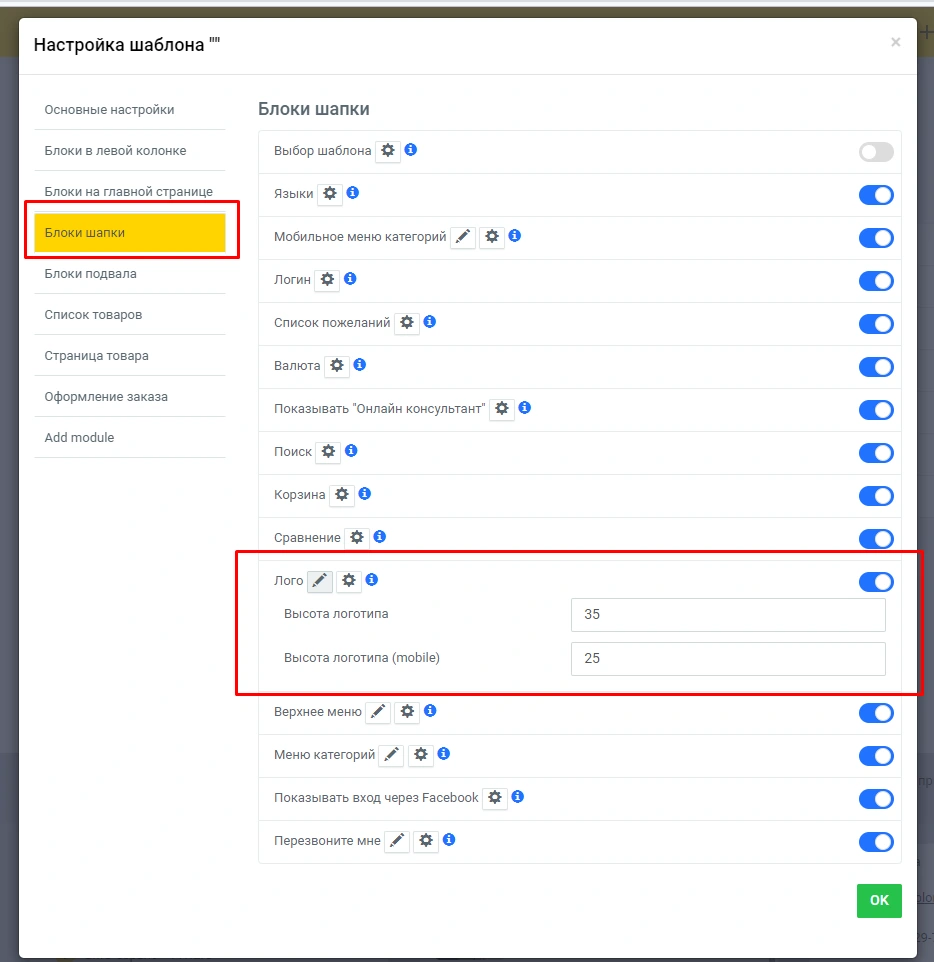This screenshot has width=934, height=962.
Task: Disable the Поиск toggle switch
Action: tap(876, 453)
